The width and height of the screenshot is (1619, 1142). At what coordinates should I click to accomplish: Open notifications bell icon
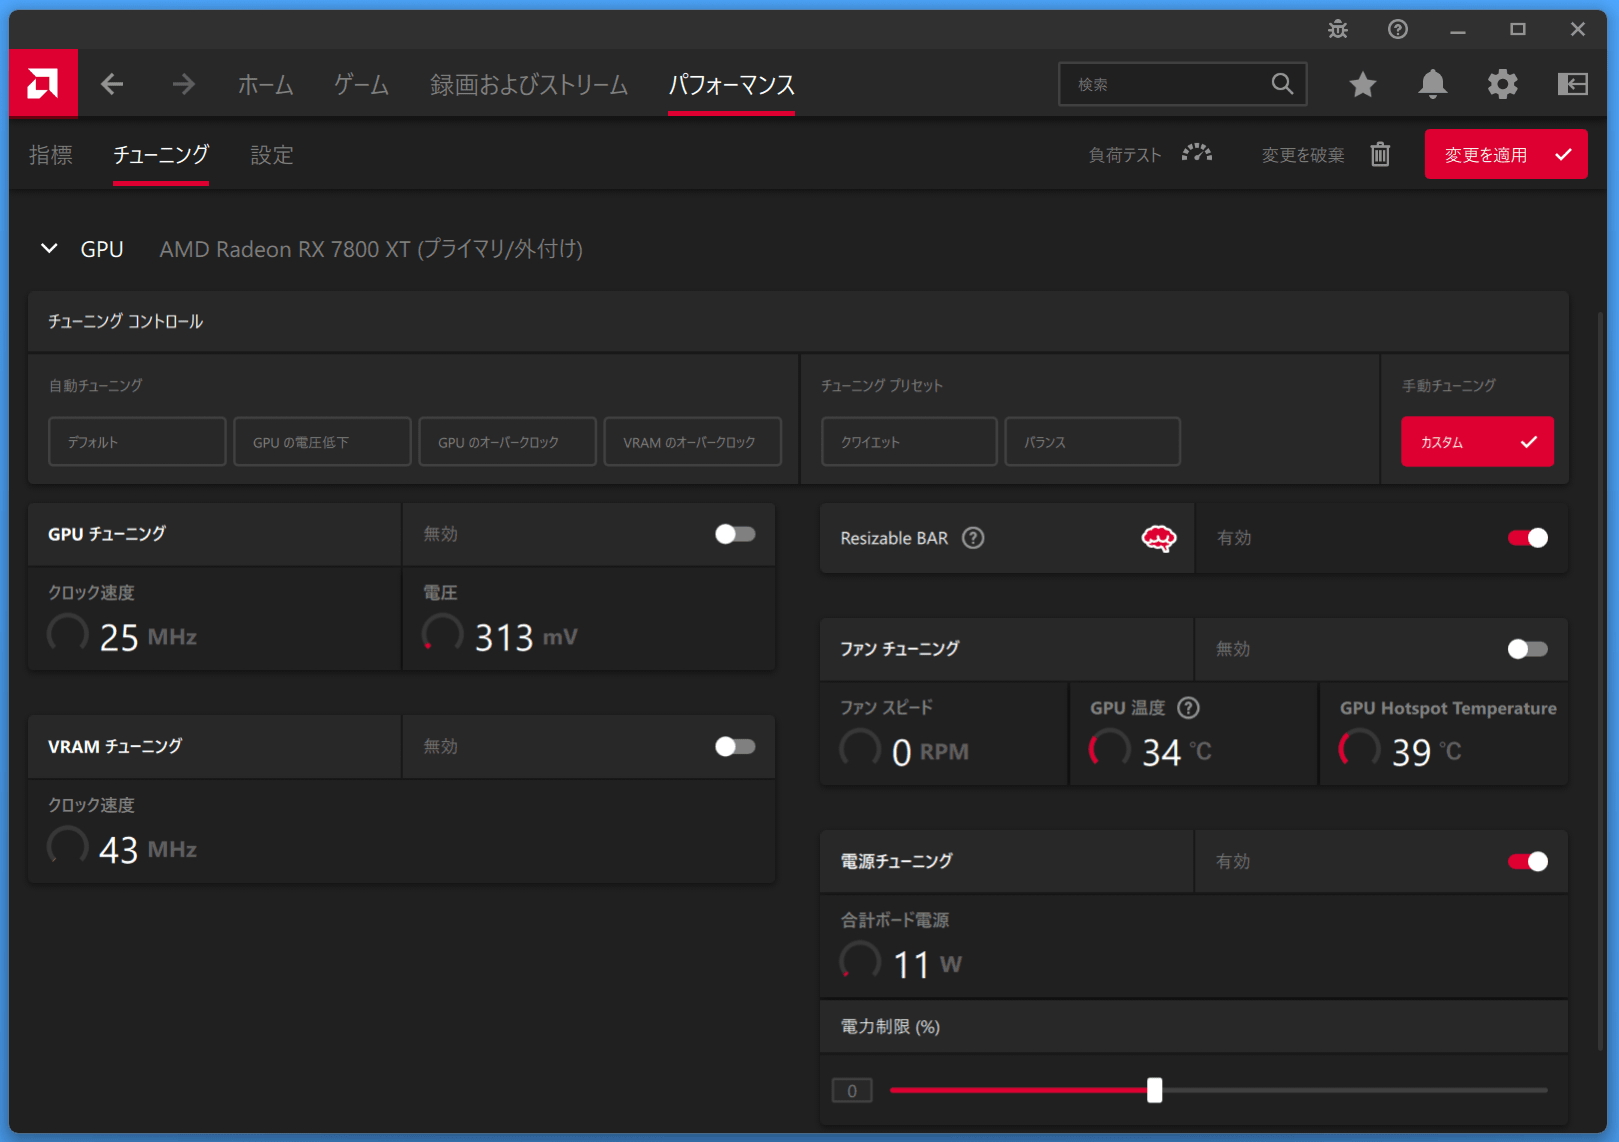click(1432, 84)
